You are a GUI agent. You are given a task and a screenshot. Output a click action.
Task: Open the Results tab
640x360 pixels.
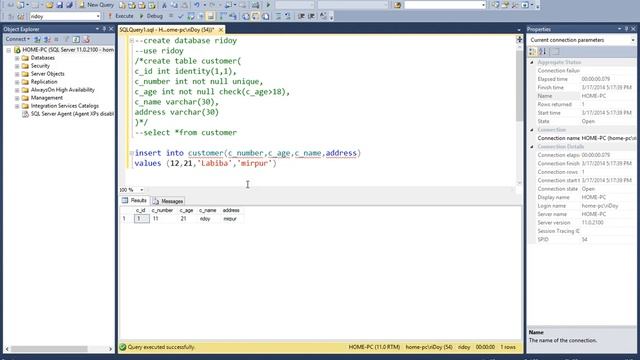(x=134, y=200)
